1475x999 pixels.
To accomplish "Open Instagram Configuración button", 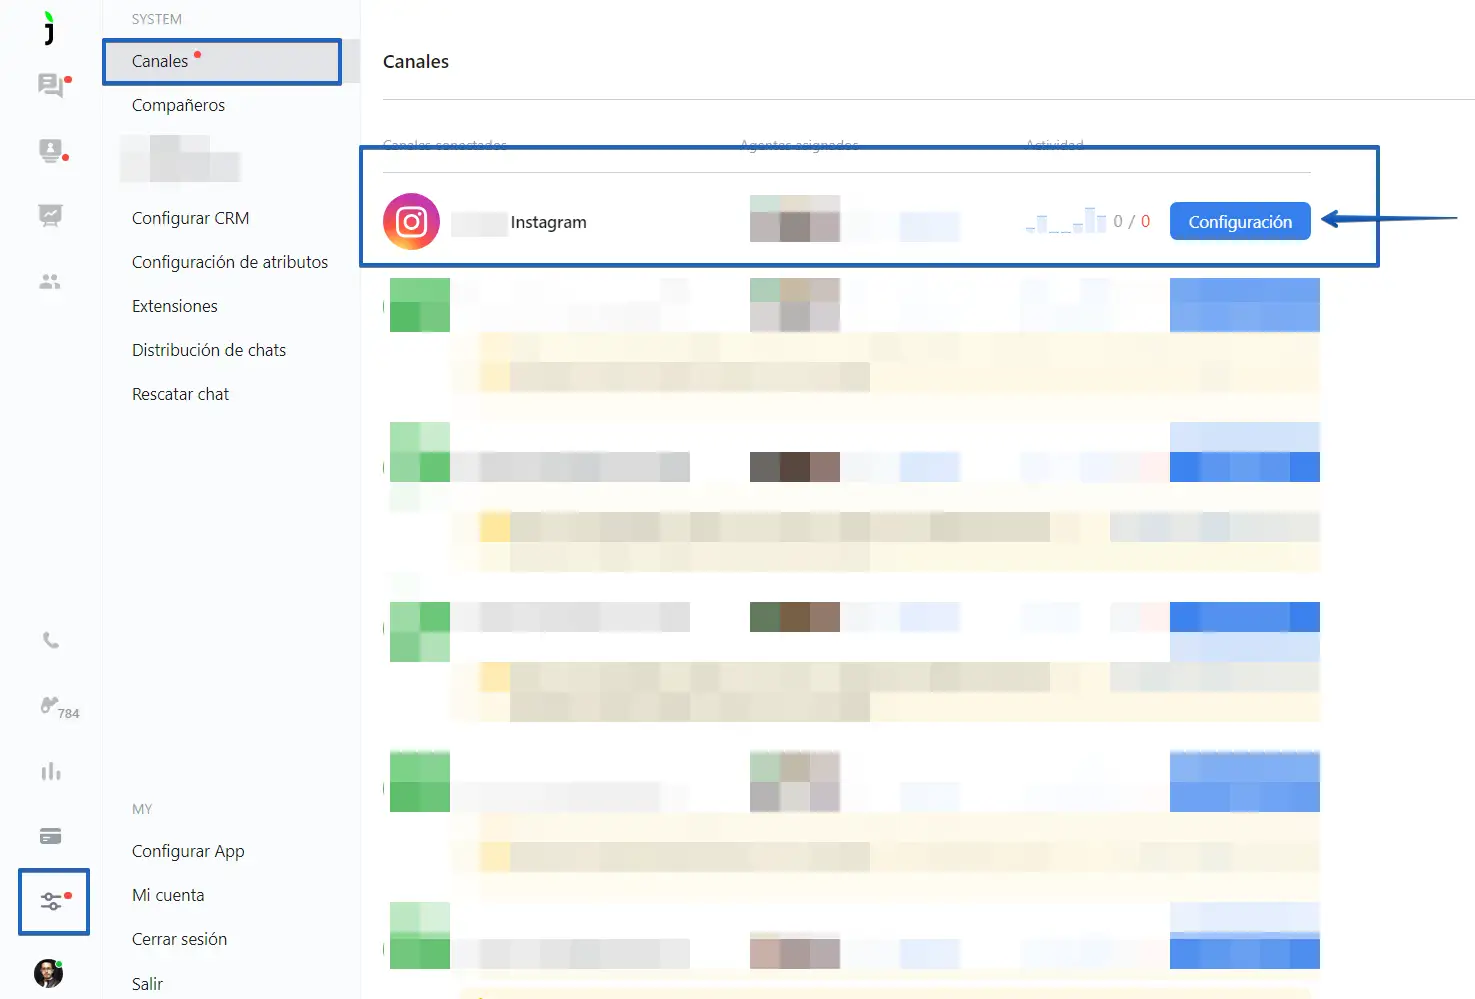I will point(1240,222).
